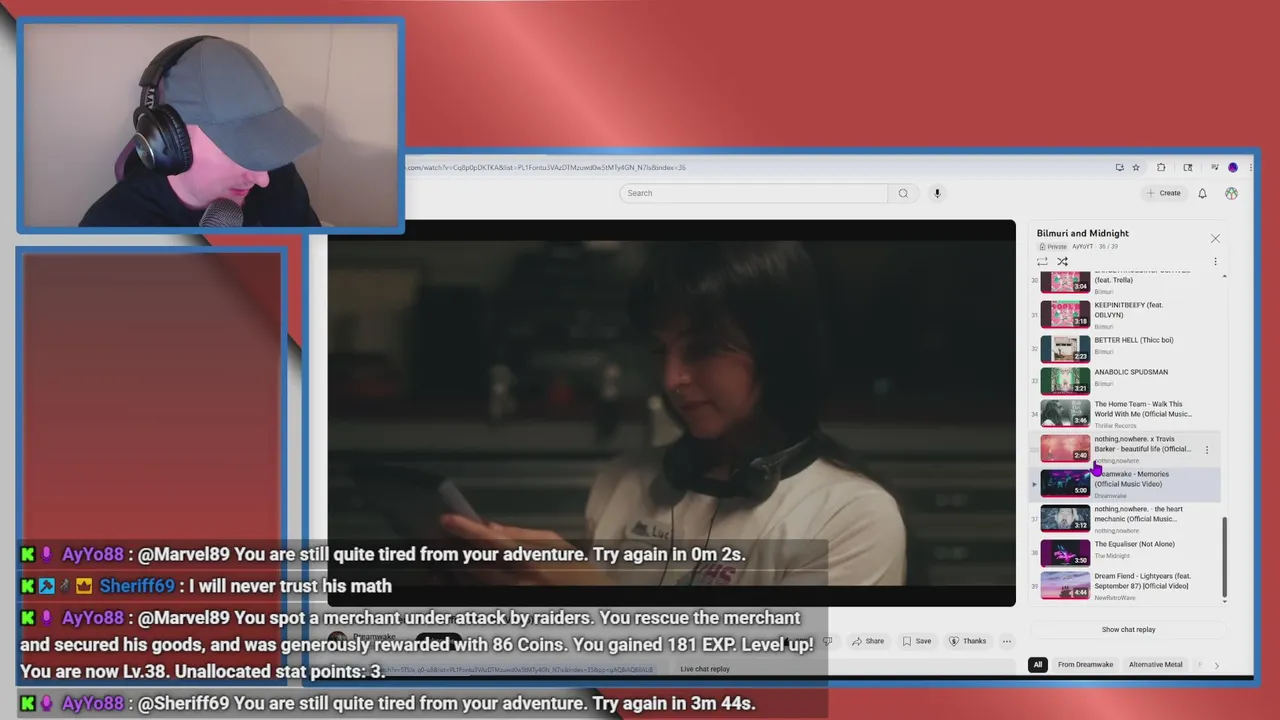Image resolution: width=1280 pixels, height=720 pixels.
Task: Open YouTube notifications bell
Action: [x=1202, y=193]
